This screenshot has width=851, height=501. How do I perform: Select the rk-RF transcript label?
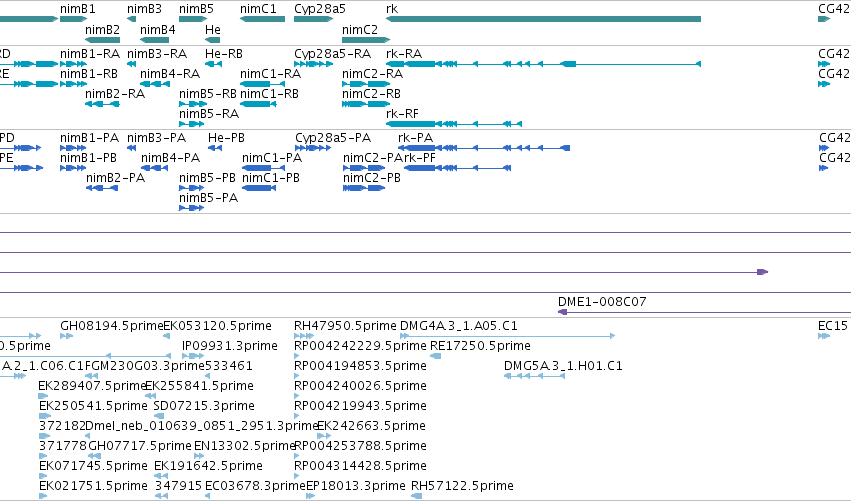tap(402, 114)
